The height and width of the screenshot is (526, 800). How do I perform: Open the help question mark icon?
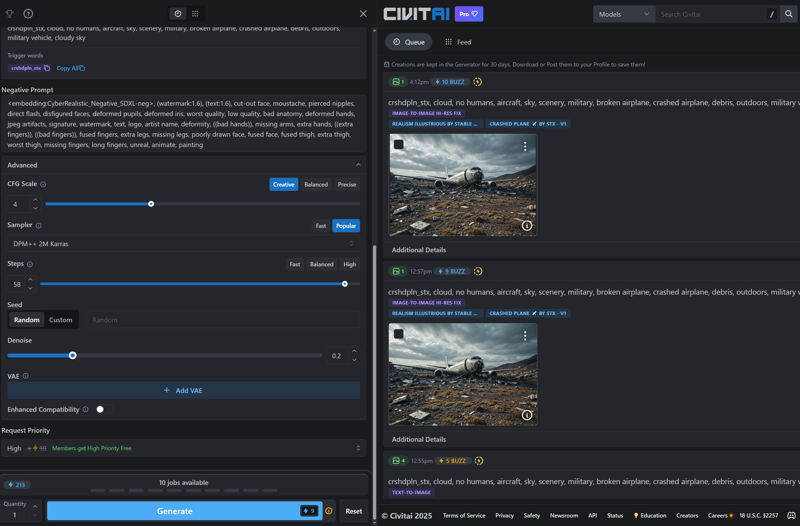click(x=28, y=14)
